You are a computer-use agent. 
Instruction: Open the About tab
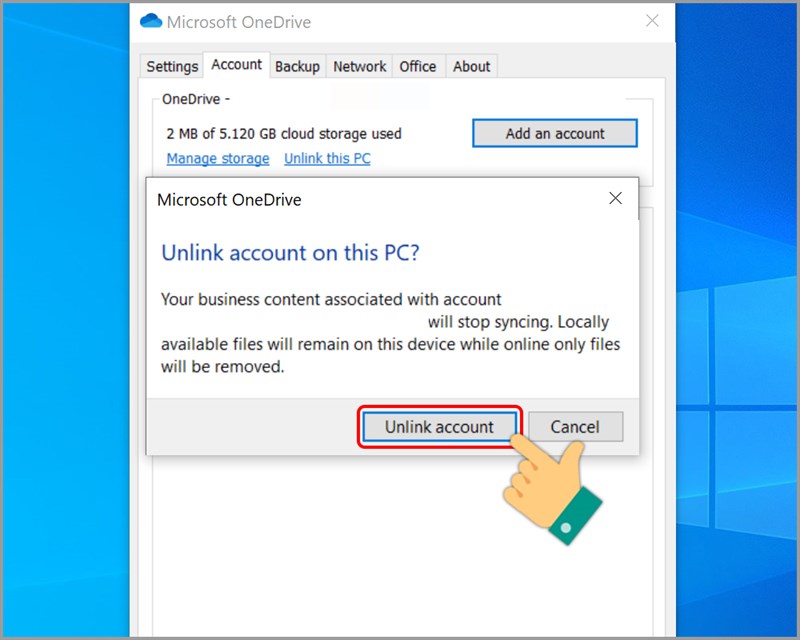(x=471, y=66)
